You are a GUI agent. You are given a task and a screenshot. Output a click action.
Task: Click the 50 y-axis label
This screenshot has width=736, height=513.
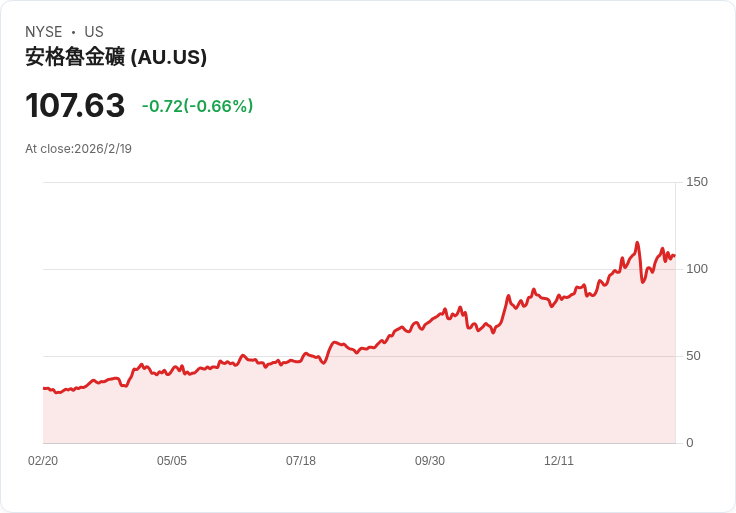coord(693,356)
